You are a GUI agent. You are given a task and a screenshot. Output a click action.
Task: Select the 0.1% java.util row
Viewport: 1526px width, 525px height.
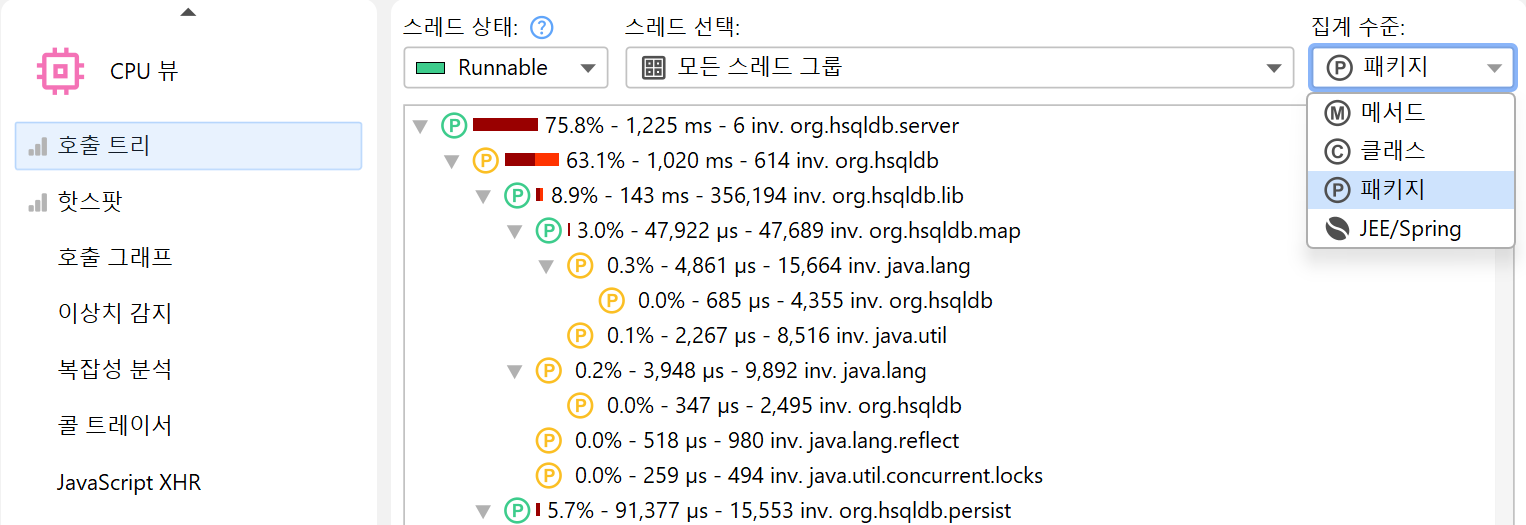(x=777, y=336)
